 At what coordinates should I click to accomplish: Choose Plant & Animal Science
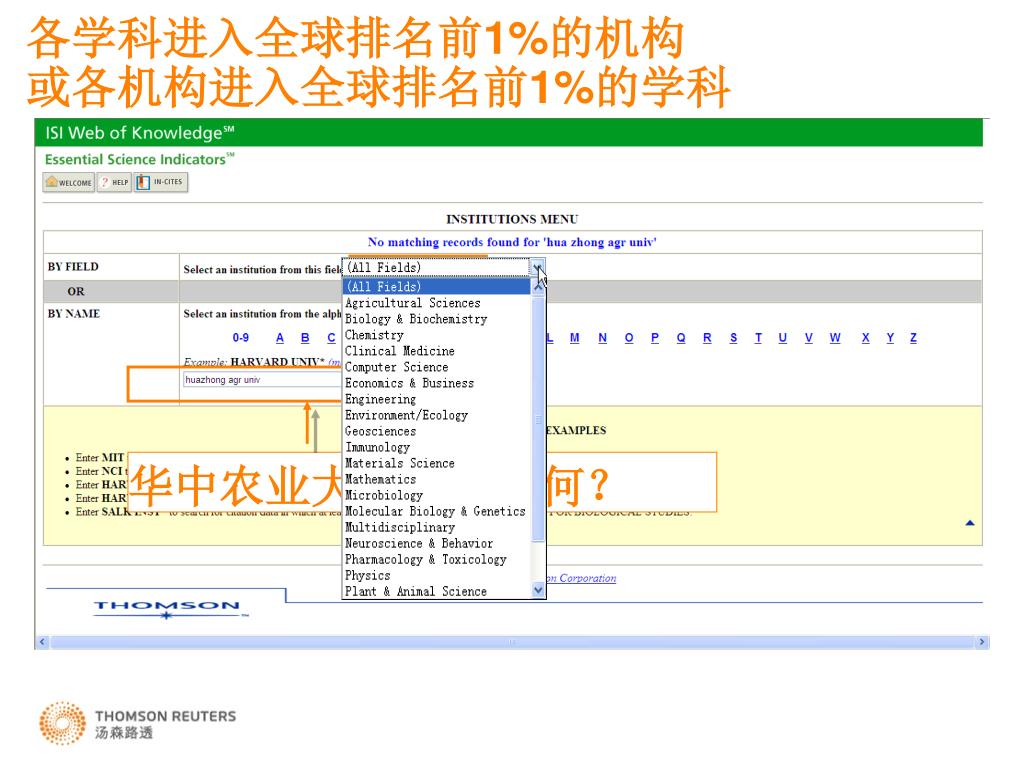pyautogui.click(x=416, y=591)
